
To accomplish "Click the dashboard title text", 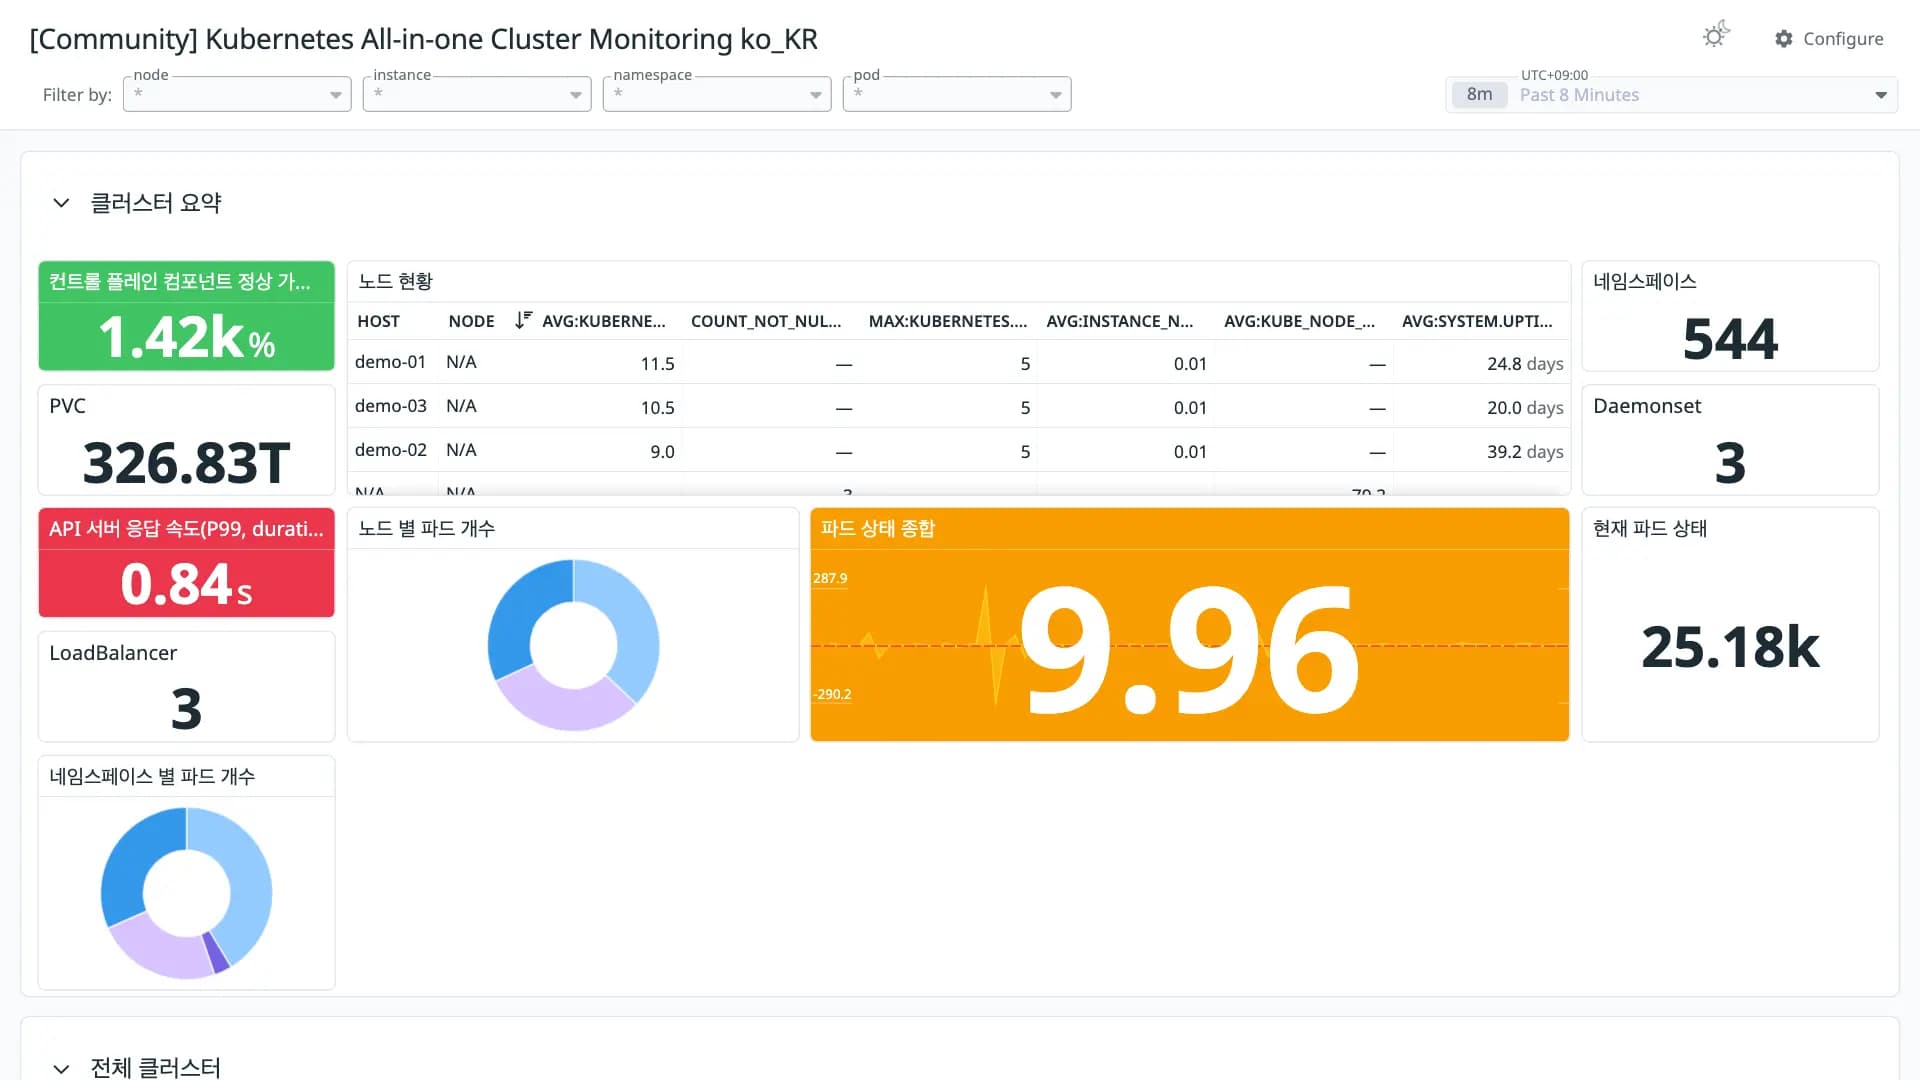I will 423,39.
